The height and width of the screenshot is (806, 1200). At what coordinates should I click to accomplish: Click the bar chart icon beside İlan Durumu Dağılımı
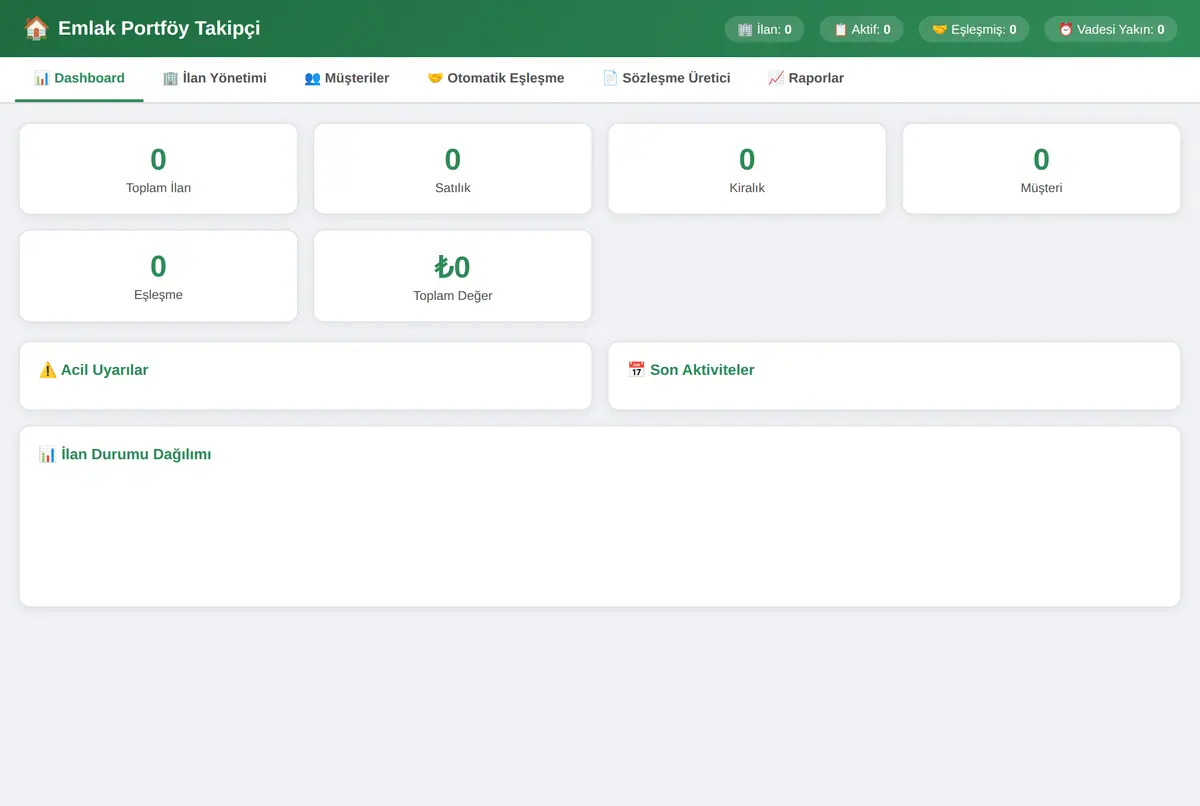48,454
